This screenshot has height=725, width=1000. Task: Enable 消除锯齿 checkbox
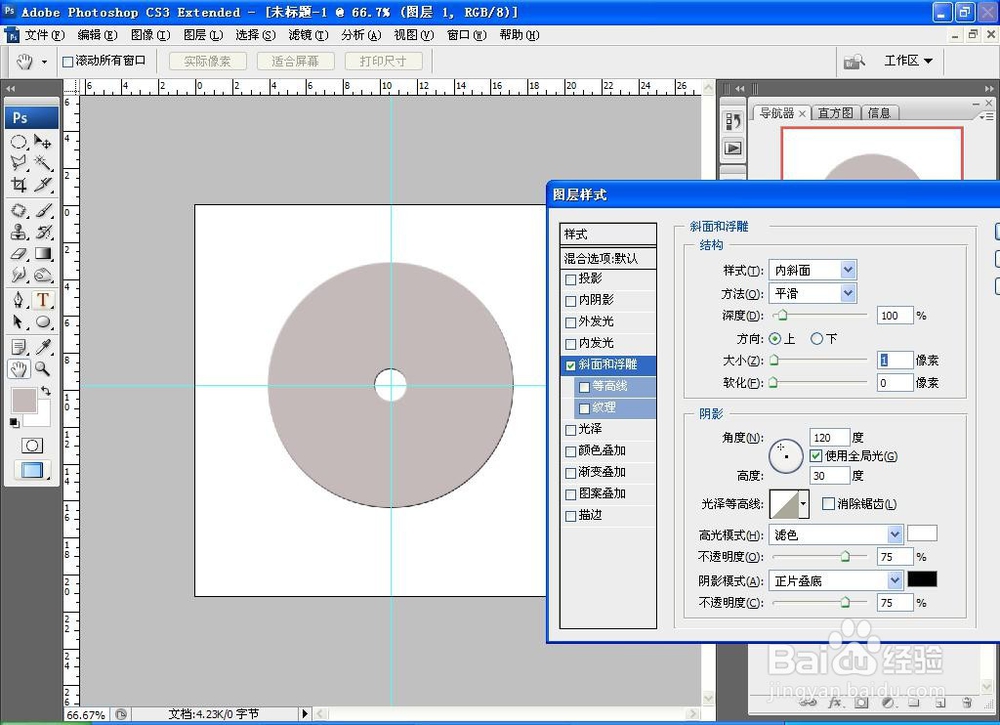point(828,504)
